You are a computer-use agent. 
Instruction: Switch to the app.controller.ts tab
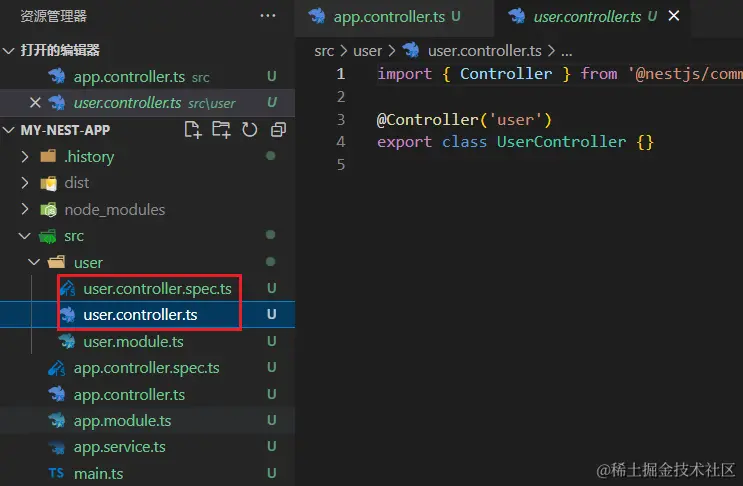click(x=394, y=17)
